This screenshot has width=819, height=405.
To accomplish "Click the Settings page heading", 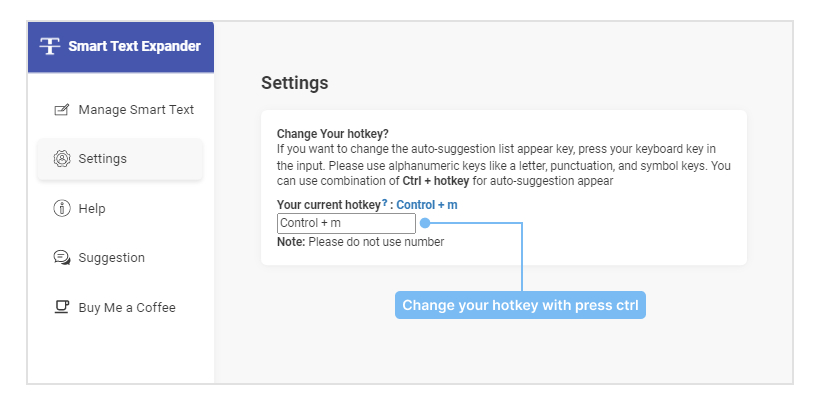I will coord(295,83).
